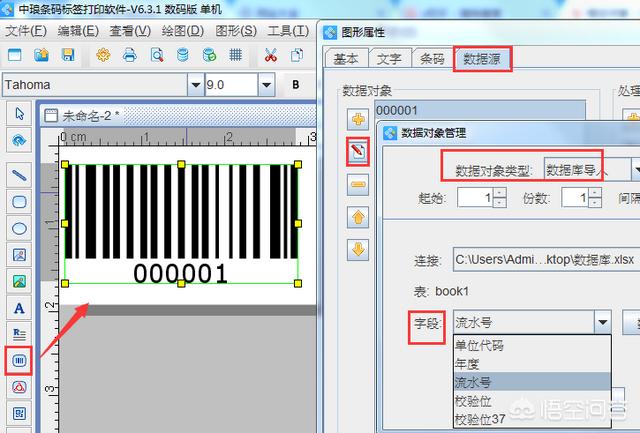
Task: Select the insert picture tool
Action: 19,255
